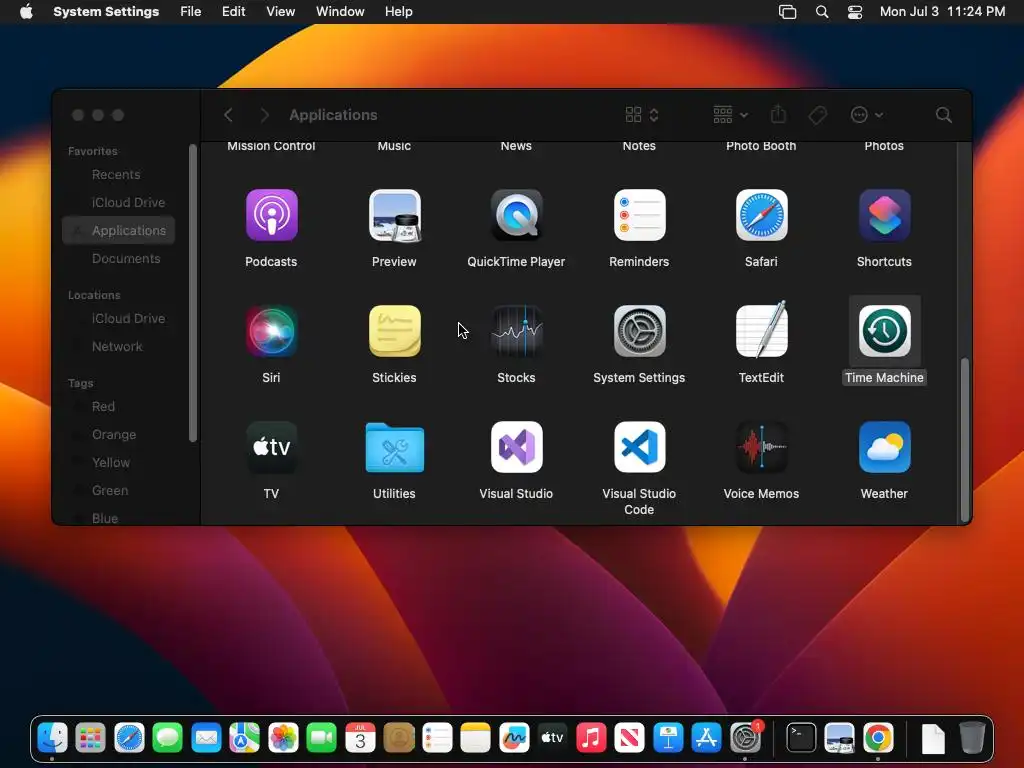Open Photos from the Dock
1024x768 pixels.
(x=283, y=738)
